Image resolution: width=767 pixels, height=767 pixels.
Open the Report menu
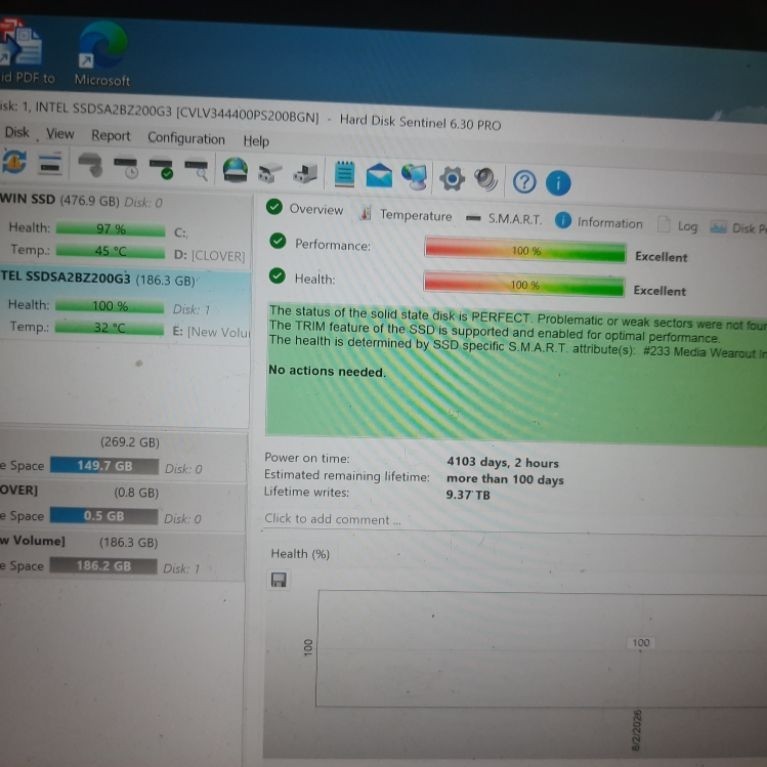click(x=111, y=135)
